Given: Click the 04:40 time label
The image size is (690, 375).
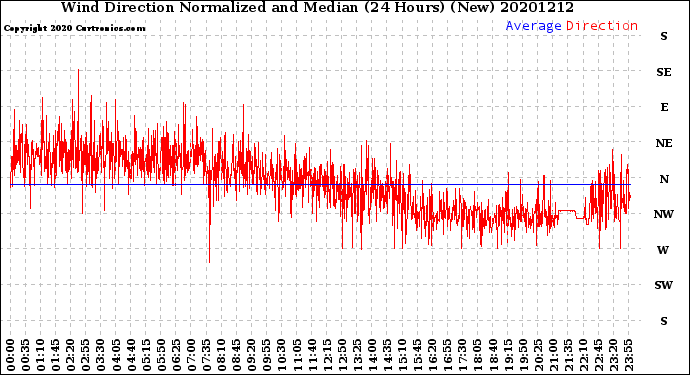Looking at the screenshot, I should (131, 355).
